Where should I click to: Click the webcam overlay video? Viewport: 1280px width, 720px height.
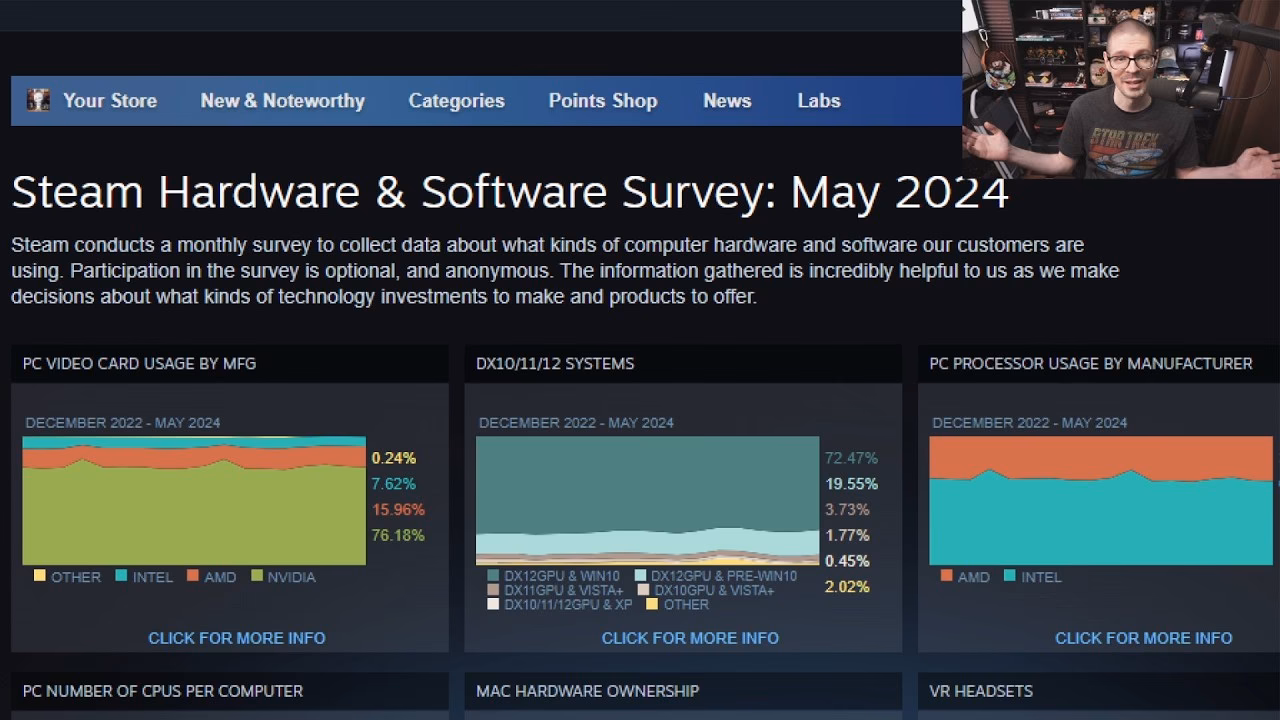pyautogui.click(x=1121, y=89)
